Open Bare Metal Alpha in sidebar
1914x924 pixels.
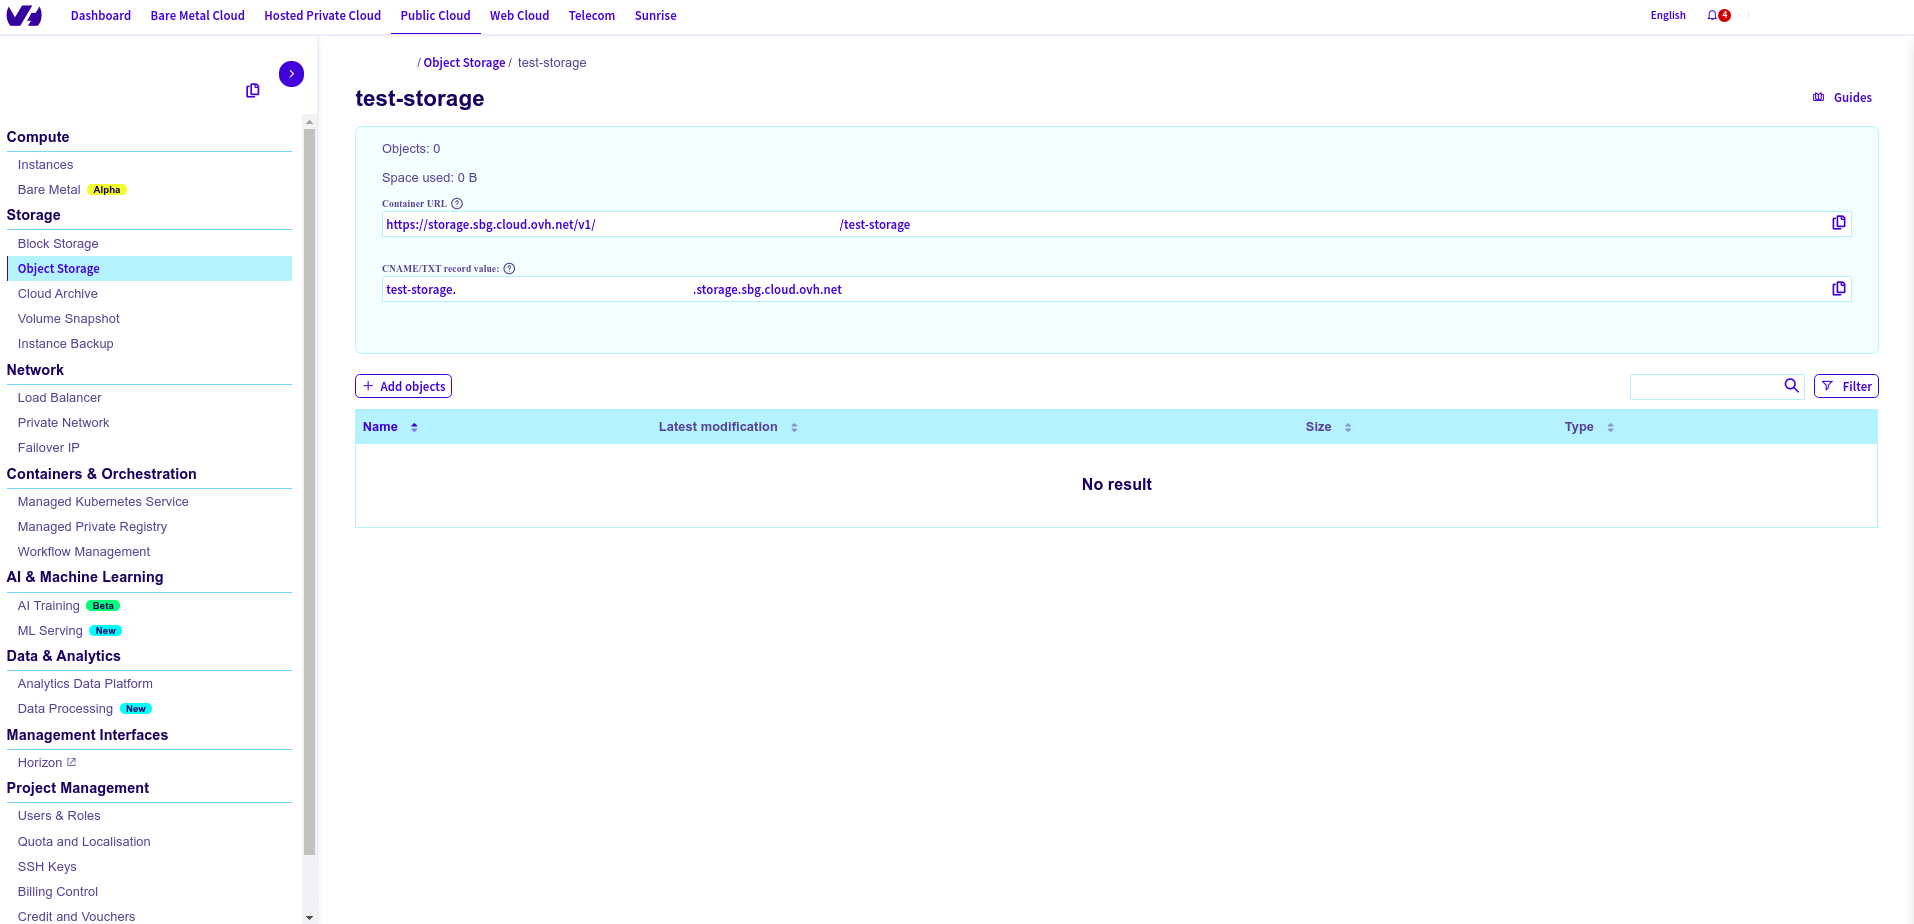point(71,190)
